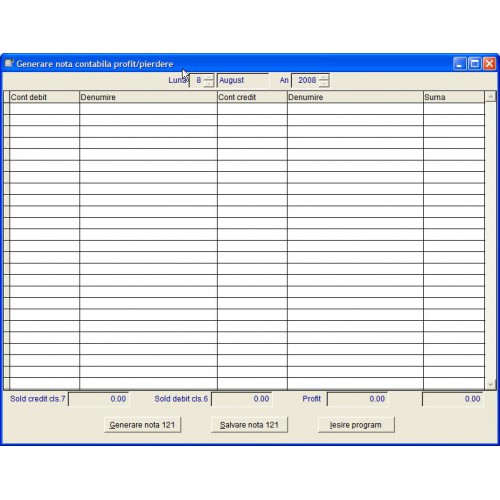Click Iesire program button

[356, 425]
